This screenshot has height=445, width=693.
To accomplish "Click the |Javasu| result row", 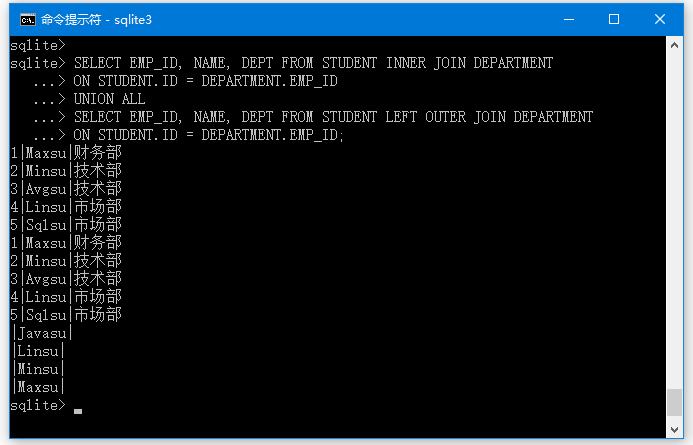I will 42,333.
